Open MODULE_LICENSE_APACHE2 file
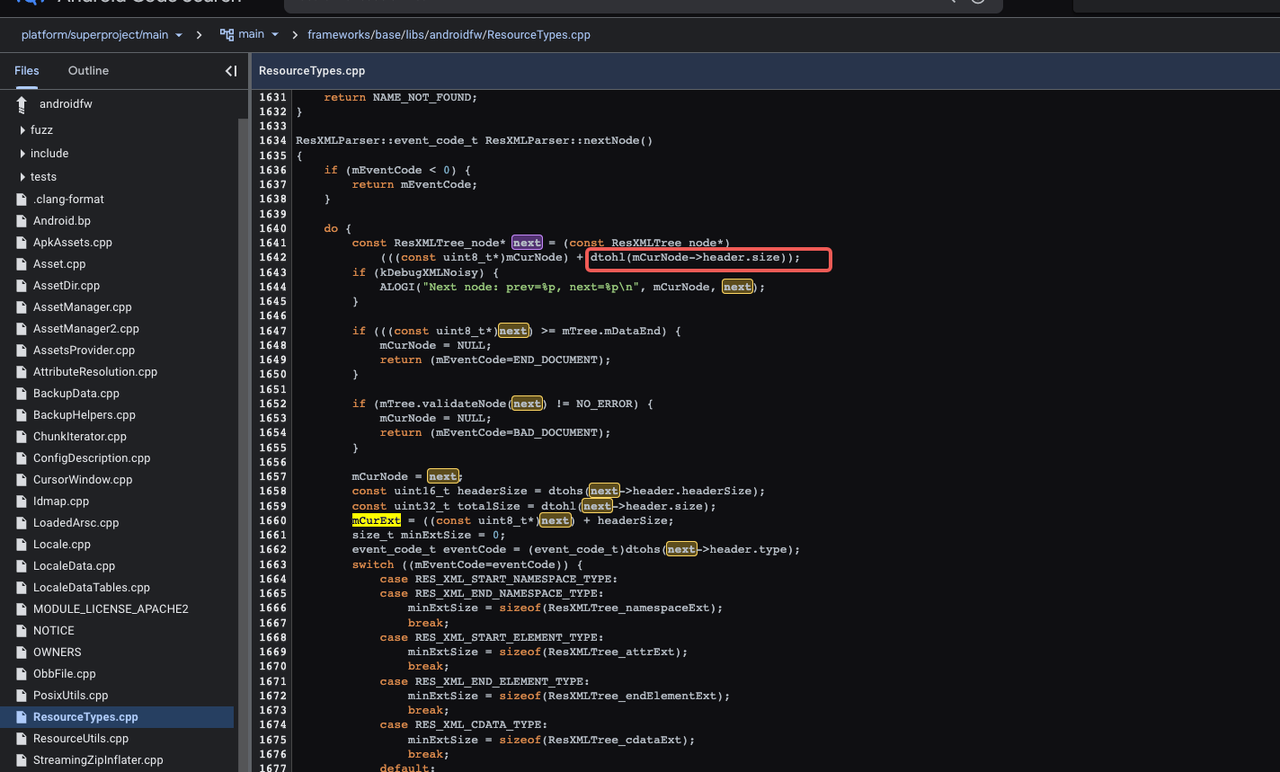This screenshot has height=772, width=1280. click(x=110, y=609)
